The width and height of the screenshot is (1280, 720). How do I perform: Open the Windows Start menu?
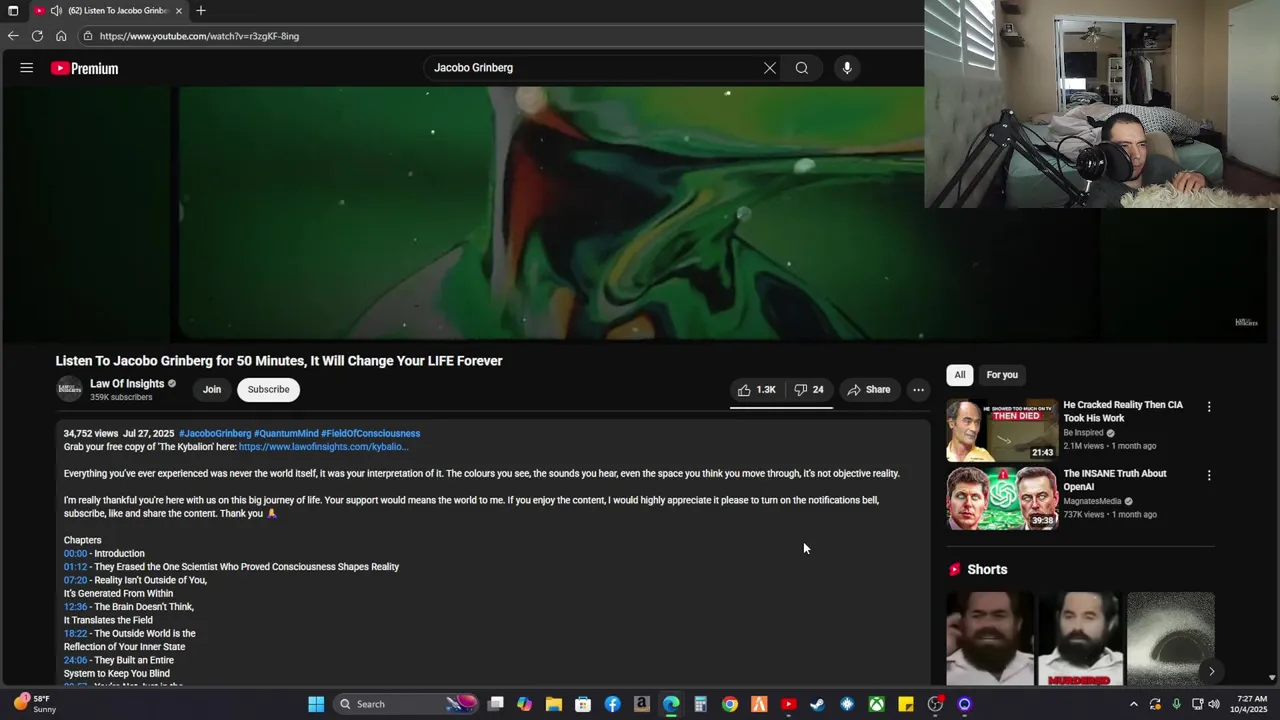[x=316, y=704]
